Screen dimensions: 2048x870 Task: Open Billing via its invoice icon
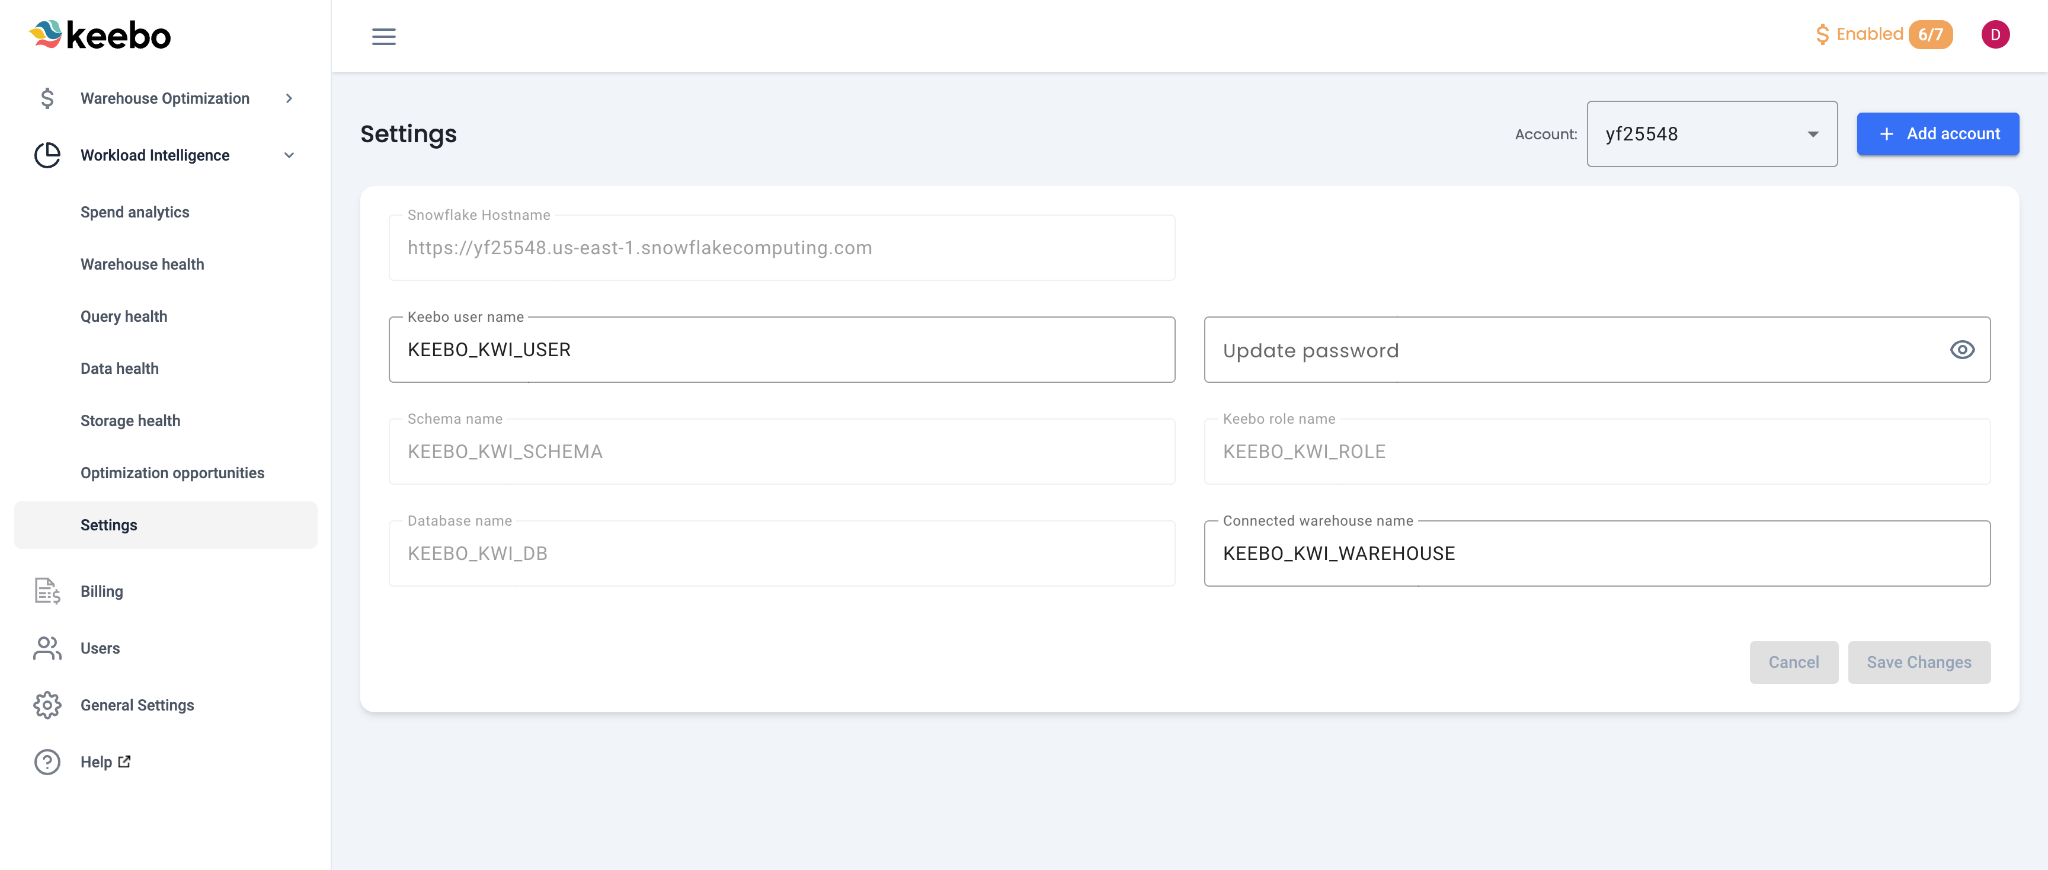(47, 591)
